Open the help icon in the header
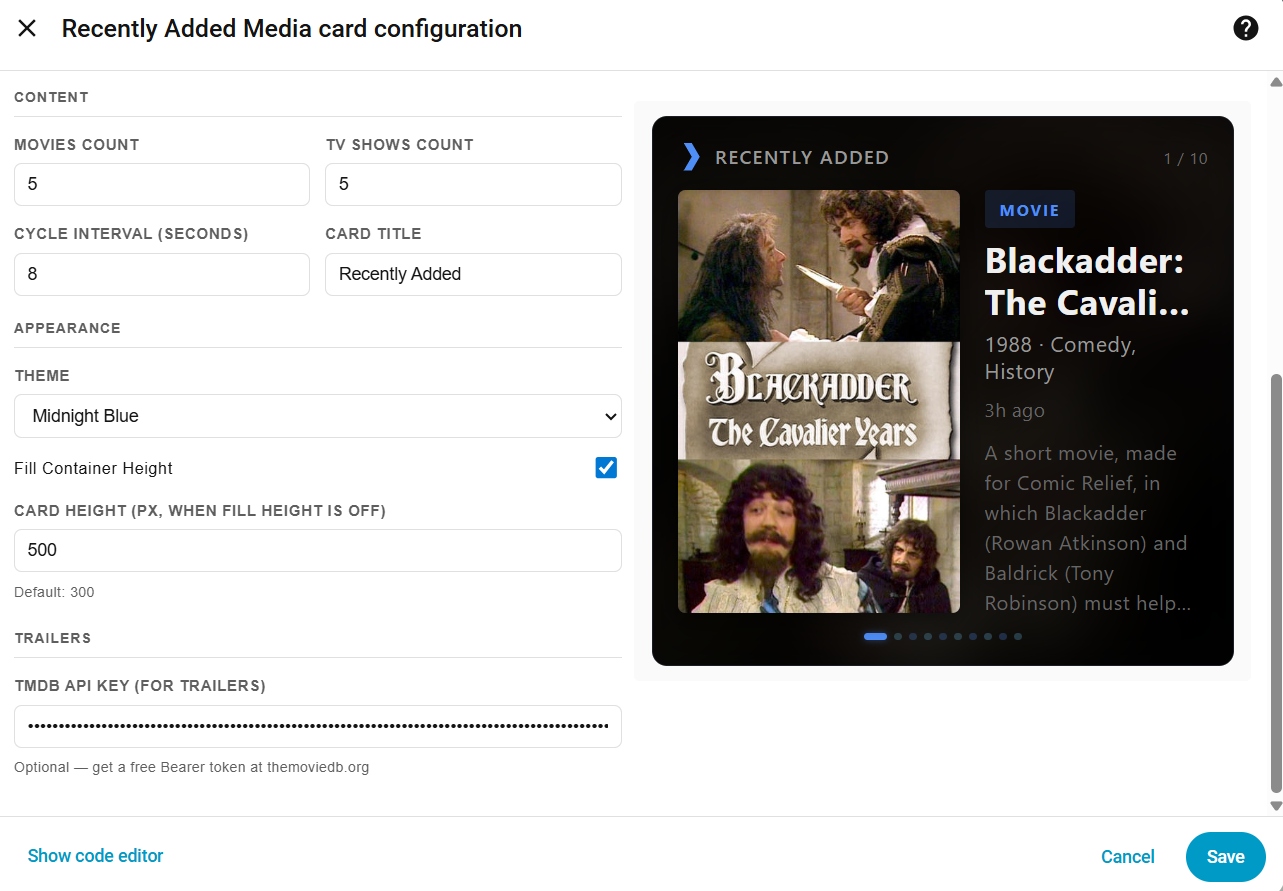The width and height of the screenshot is (1283, 891). point(1245,28)
